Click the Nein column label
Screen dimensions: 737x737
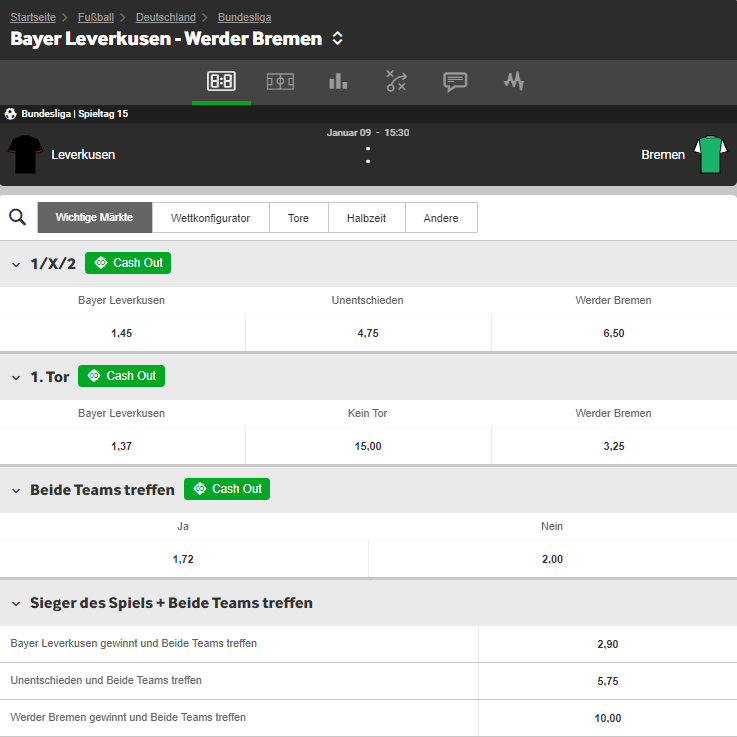(552, 526)
